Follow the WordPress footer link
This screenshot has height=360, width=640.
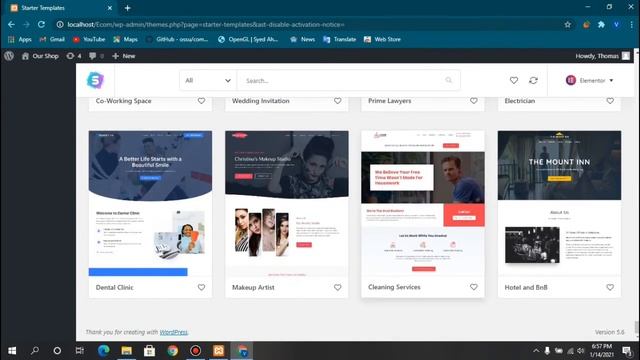(x=173, y=332)
